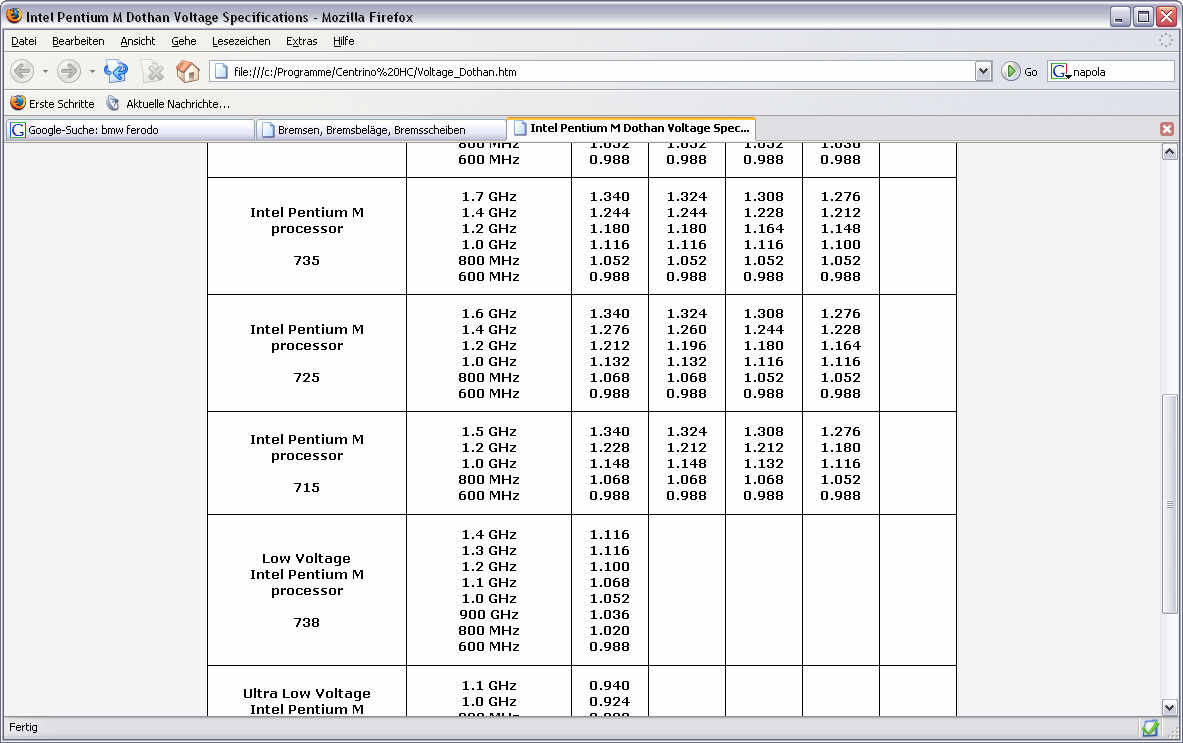
Task: Go back with the Back arrow button
Action: coord(23,72)
